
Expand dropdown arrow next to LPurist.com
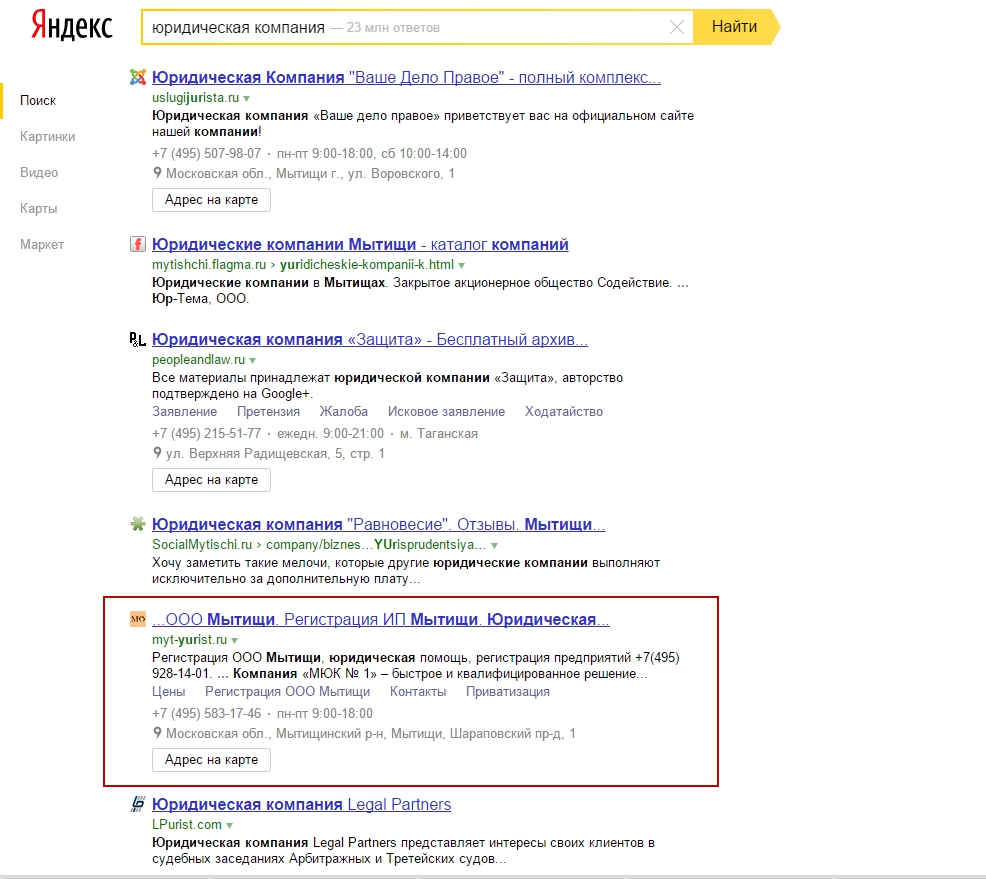pos(230,825)
